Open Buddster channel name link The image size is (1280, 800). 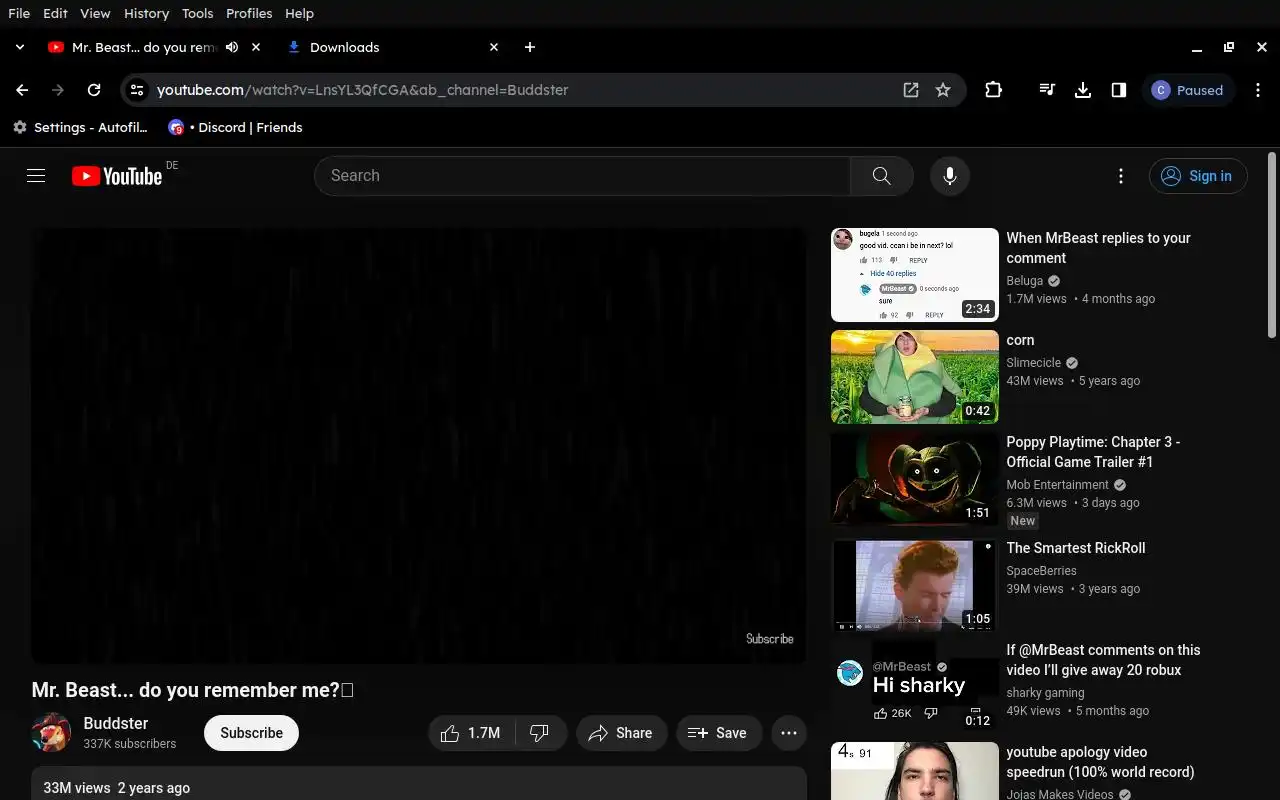point(116,723)
